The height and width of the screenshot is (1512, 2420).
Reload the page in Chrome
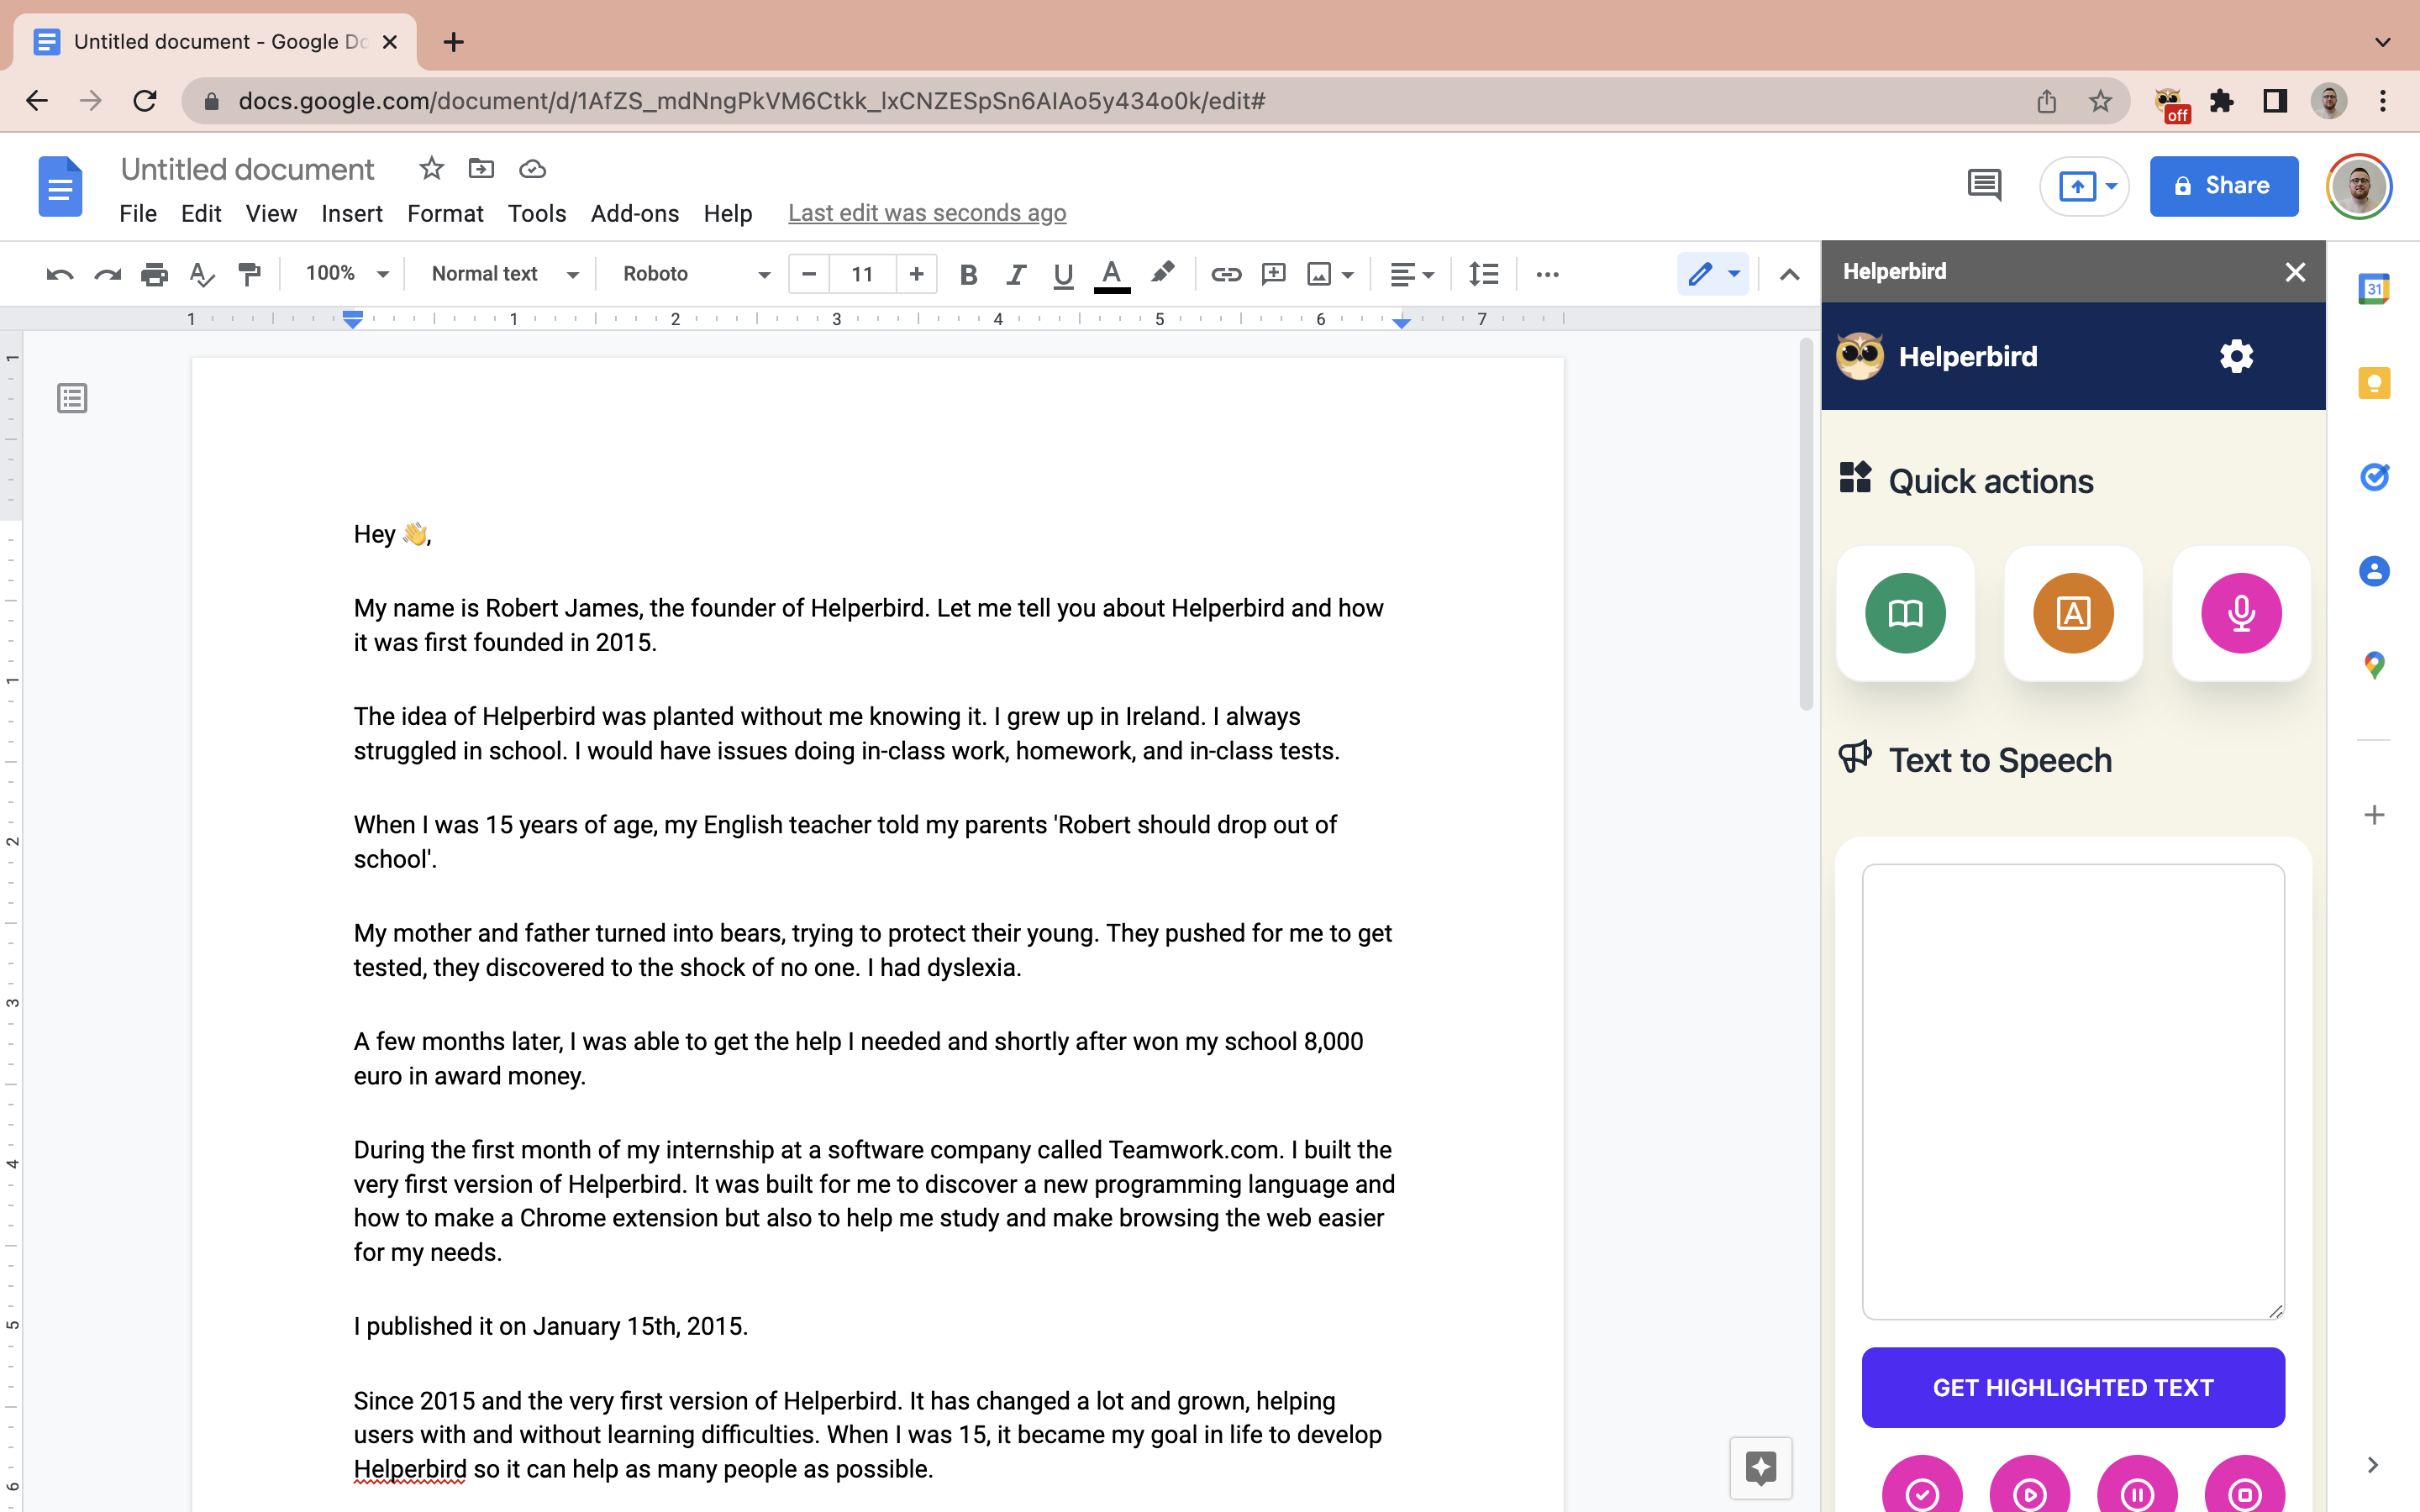point(145,101)
